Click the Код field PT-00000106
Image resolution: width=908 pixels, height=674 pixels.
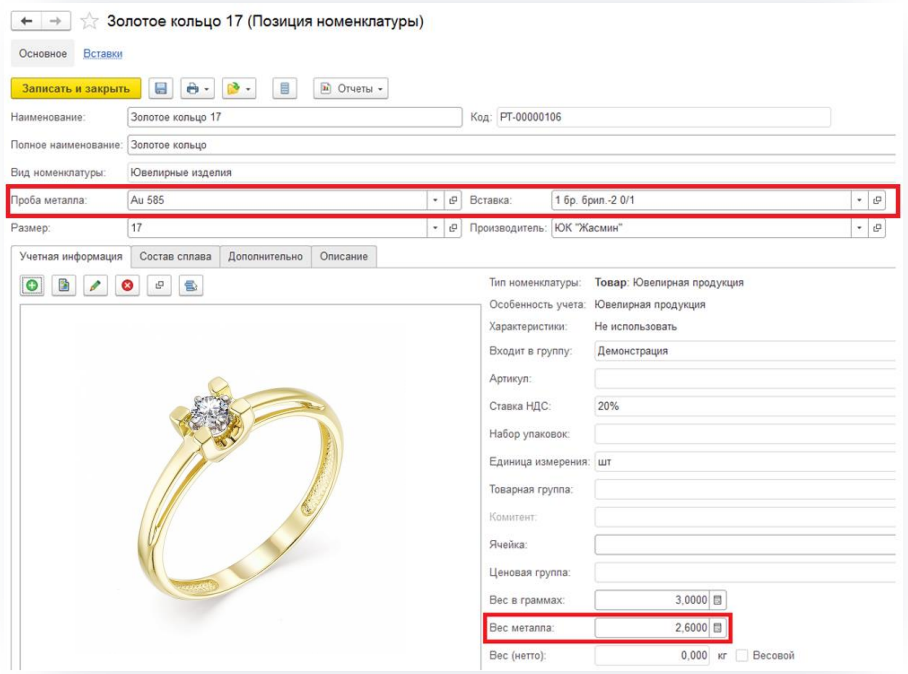click(x=664, y=117)
